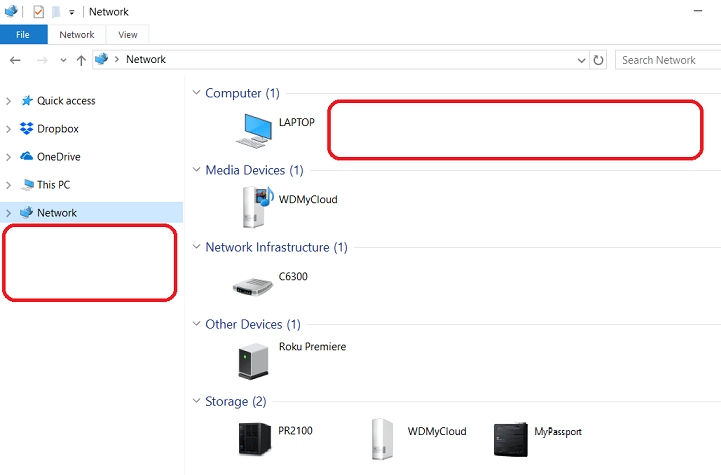Expand the Network tree node
This screenshot has height=475, width=721.
click(8, 213)
